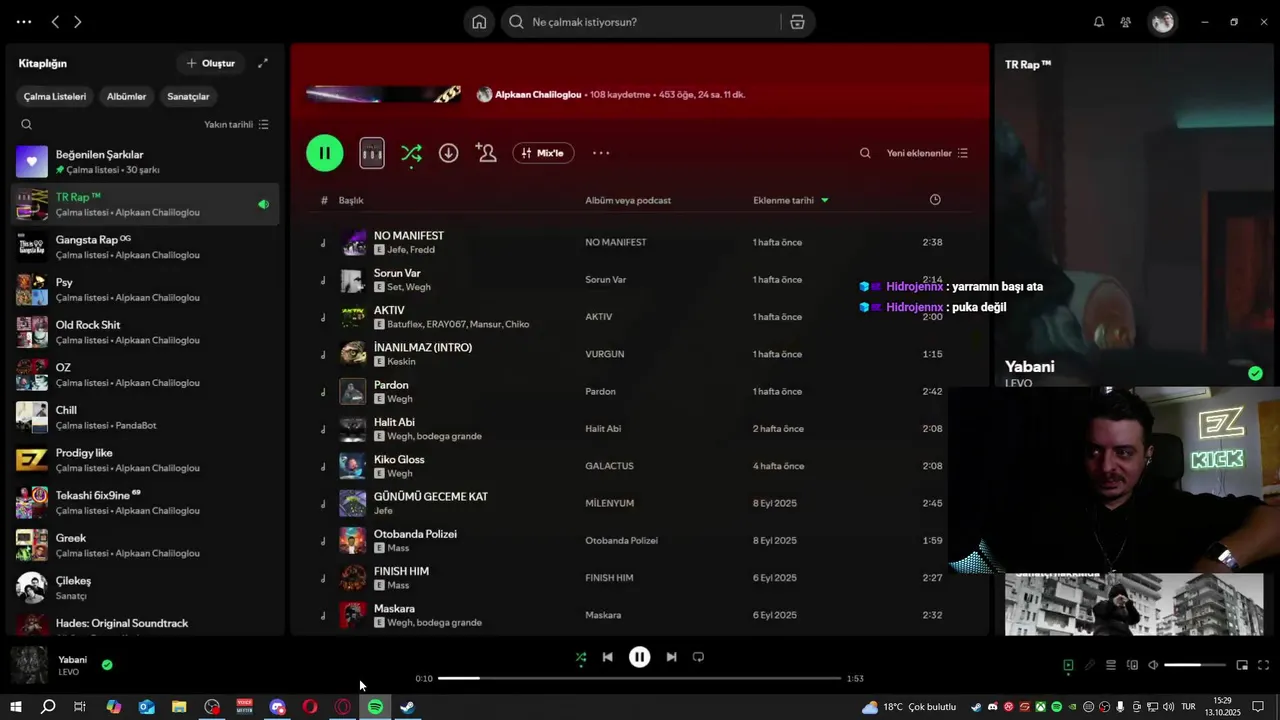Pause with the large green playlist button

[x=325, y=153]
